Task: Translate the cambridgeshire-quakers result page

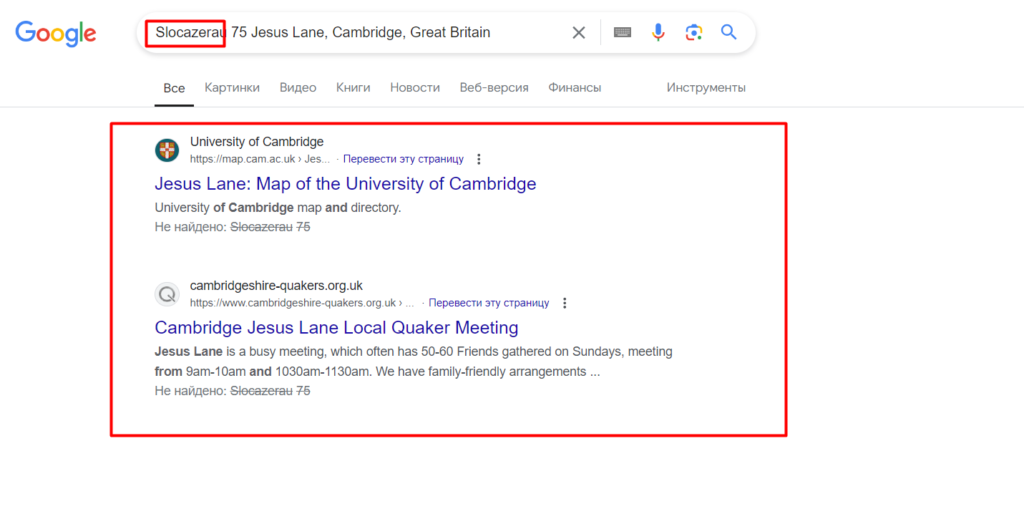Action: [489, 303]
